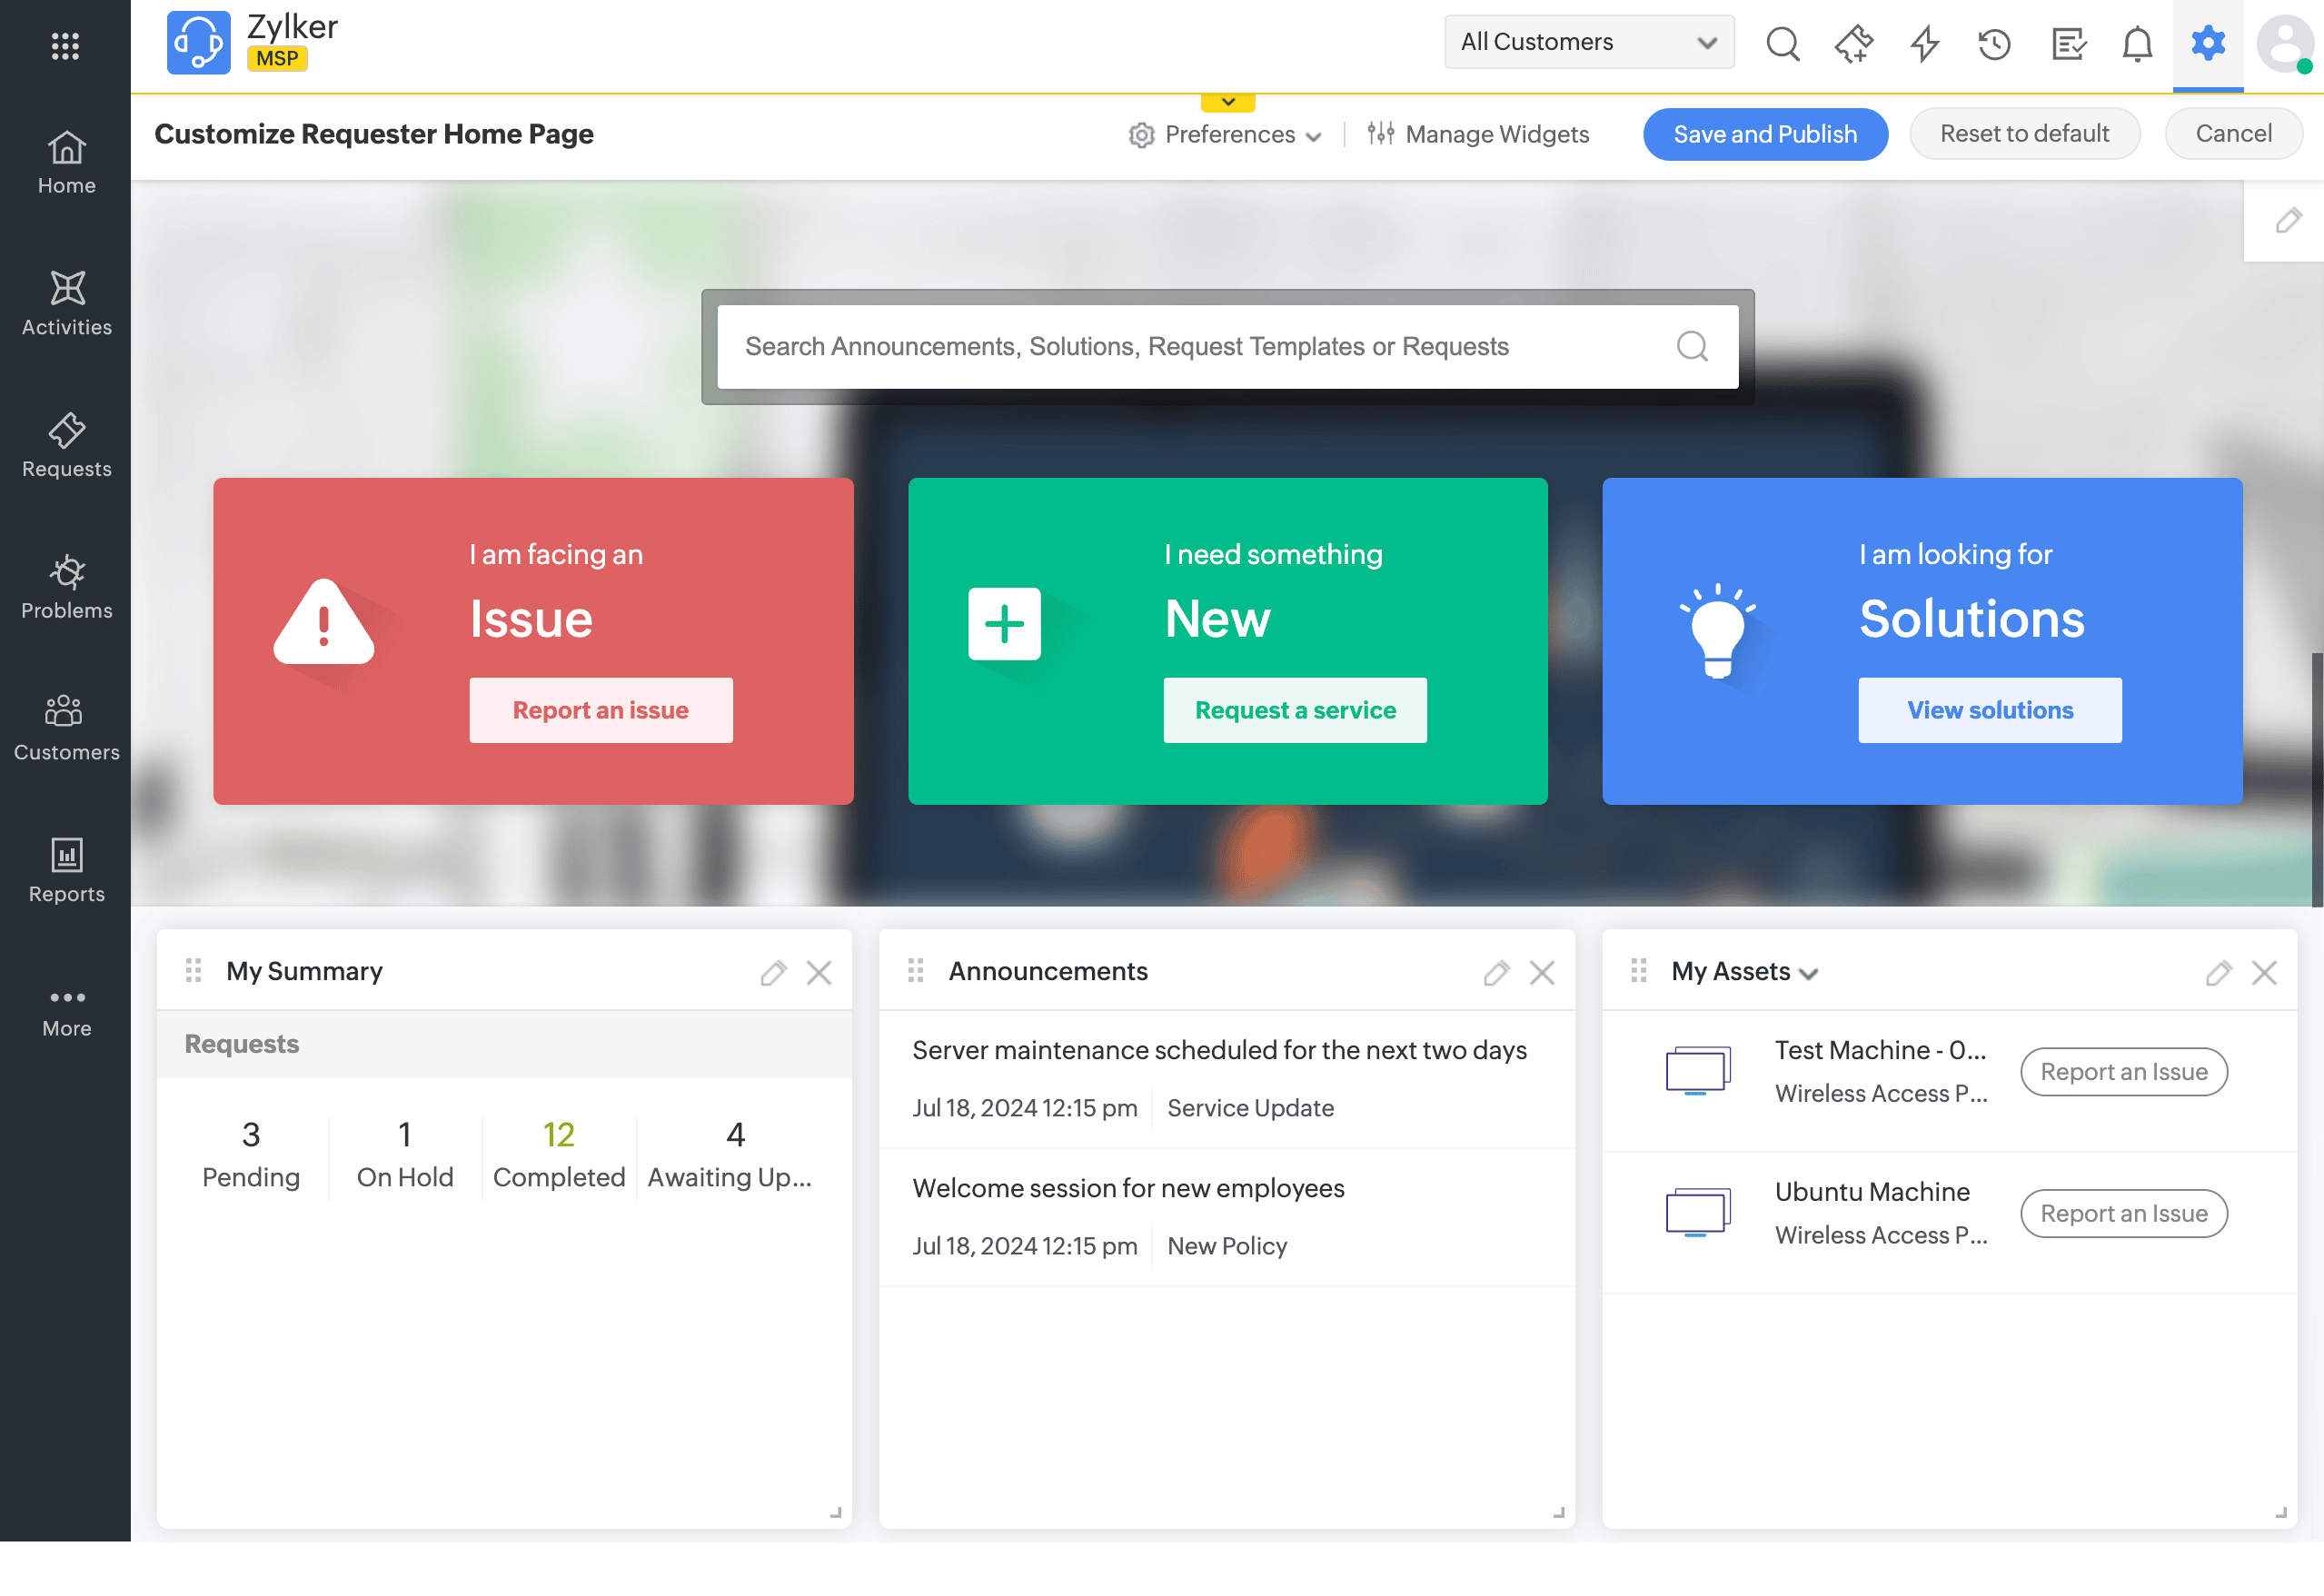Open the quick actions lightning icon

pos(1924,44)
